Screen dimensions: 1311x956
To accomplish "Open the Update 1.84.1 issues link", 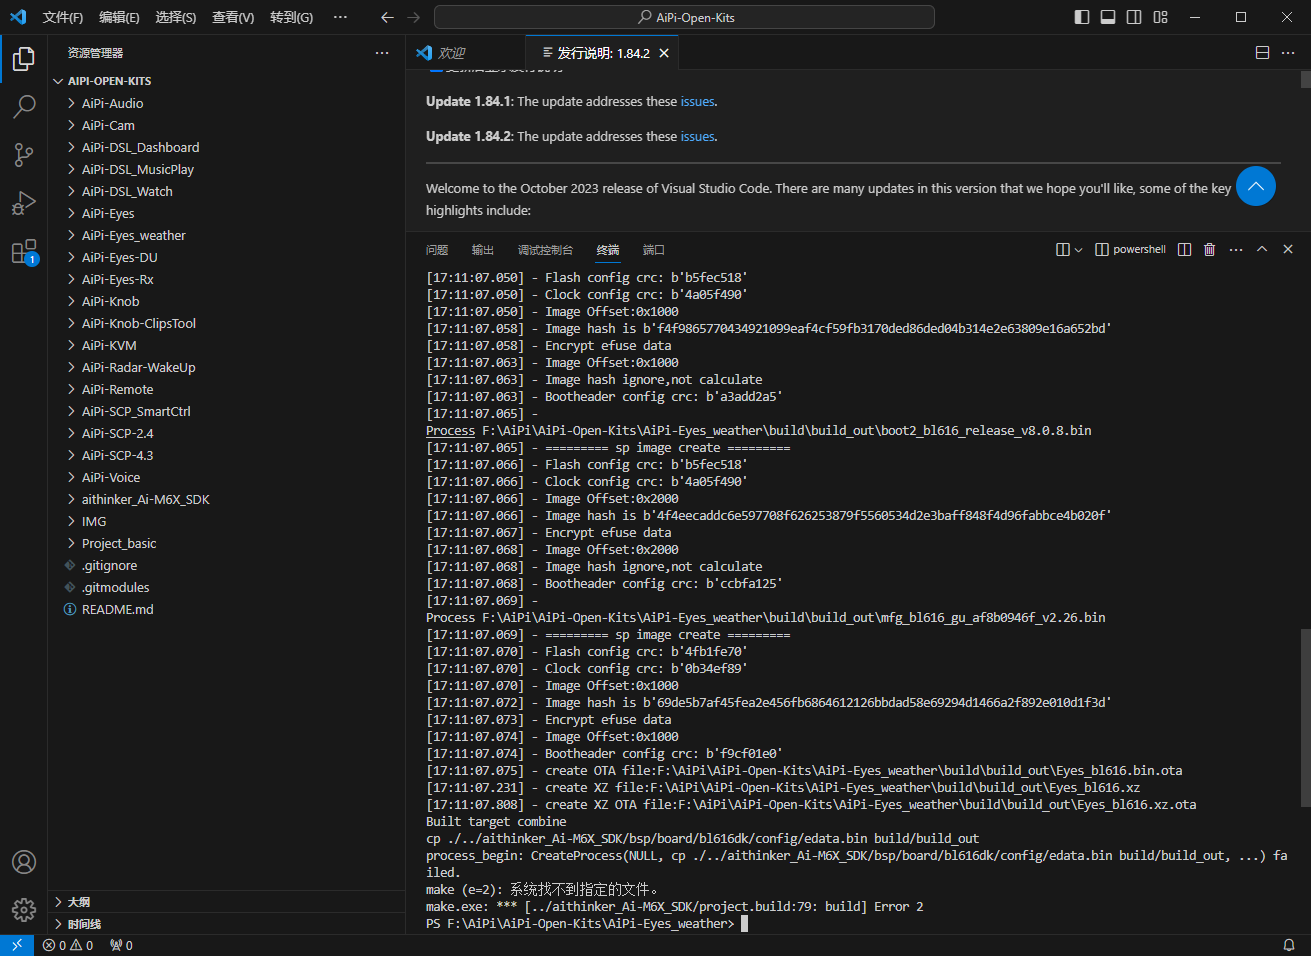I will (697, 101).
